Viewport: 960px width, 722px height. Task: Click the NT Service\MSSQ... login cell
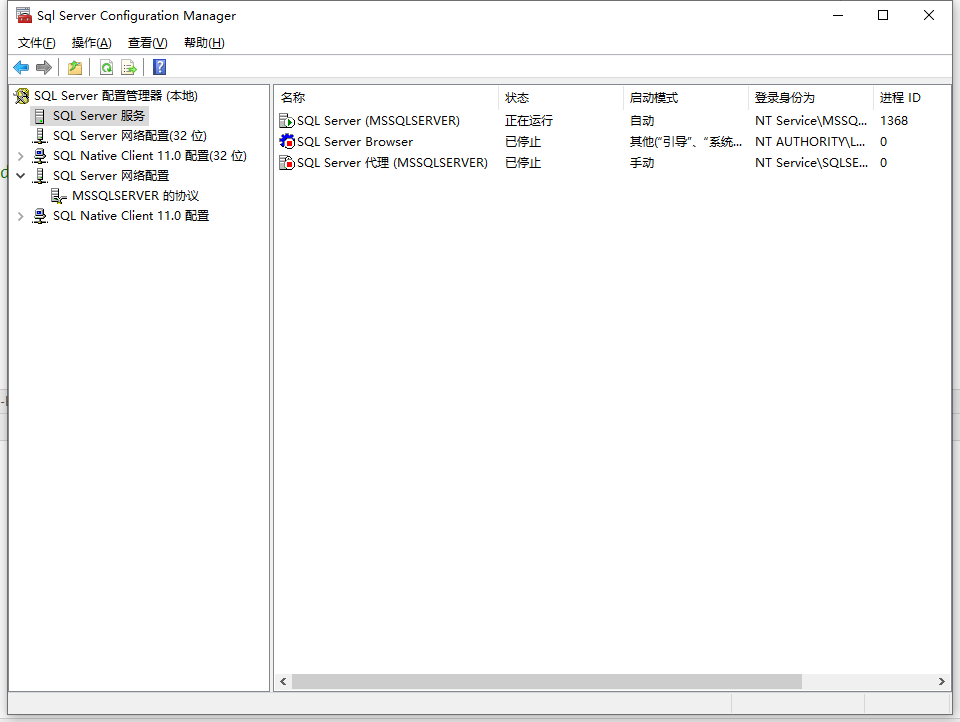[x=811, y=121]
